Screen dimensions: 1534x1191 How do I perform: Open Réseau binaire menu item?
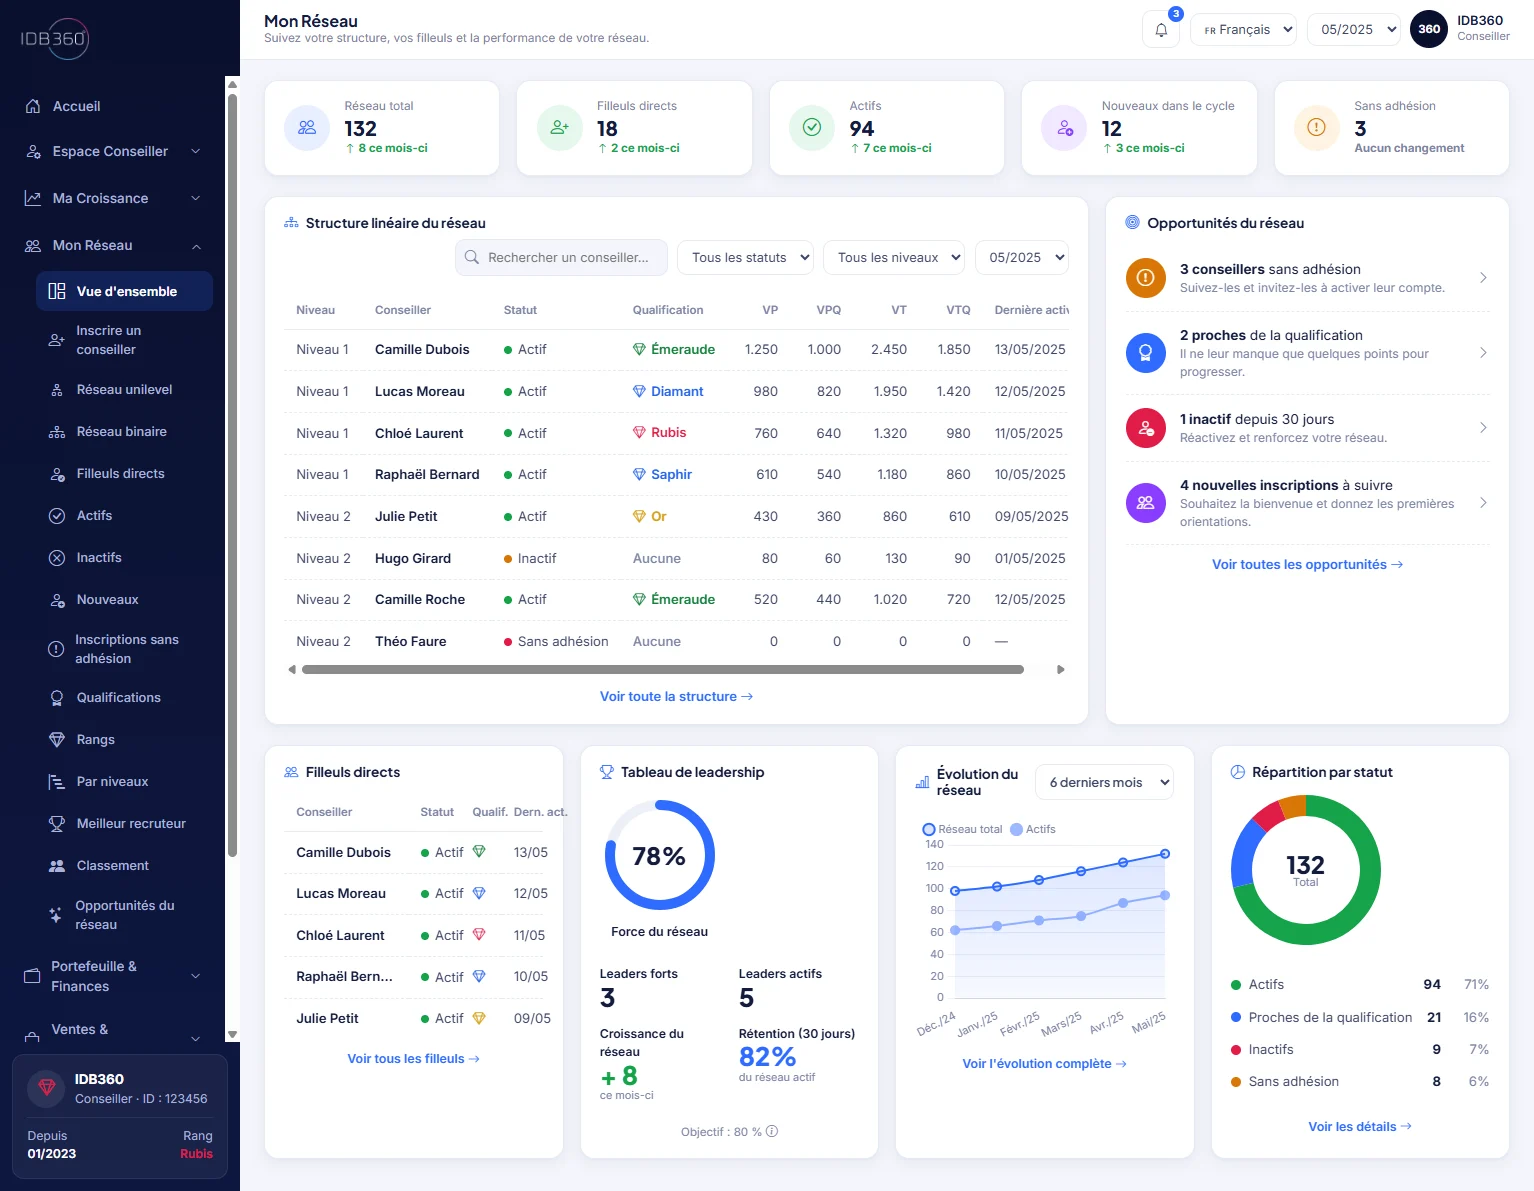(125, 431)
